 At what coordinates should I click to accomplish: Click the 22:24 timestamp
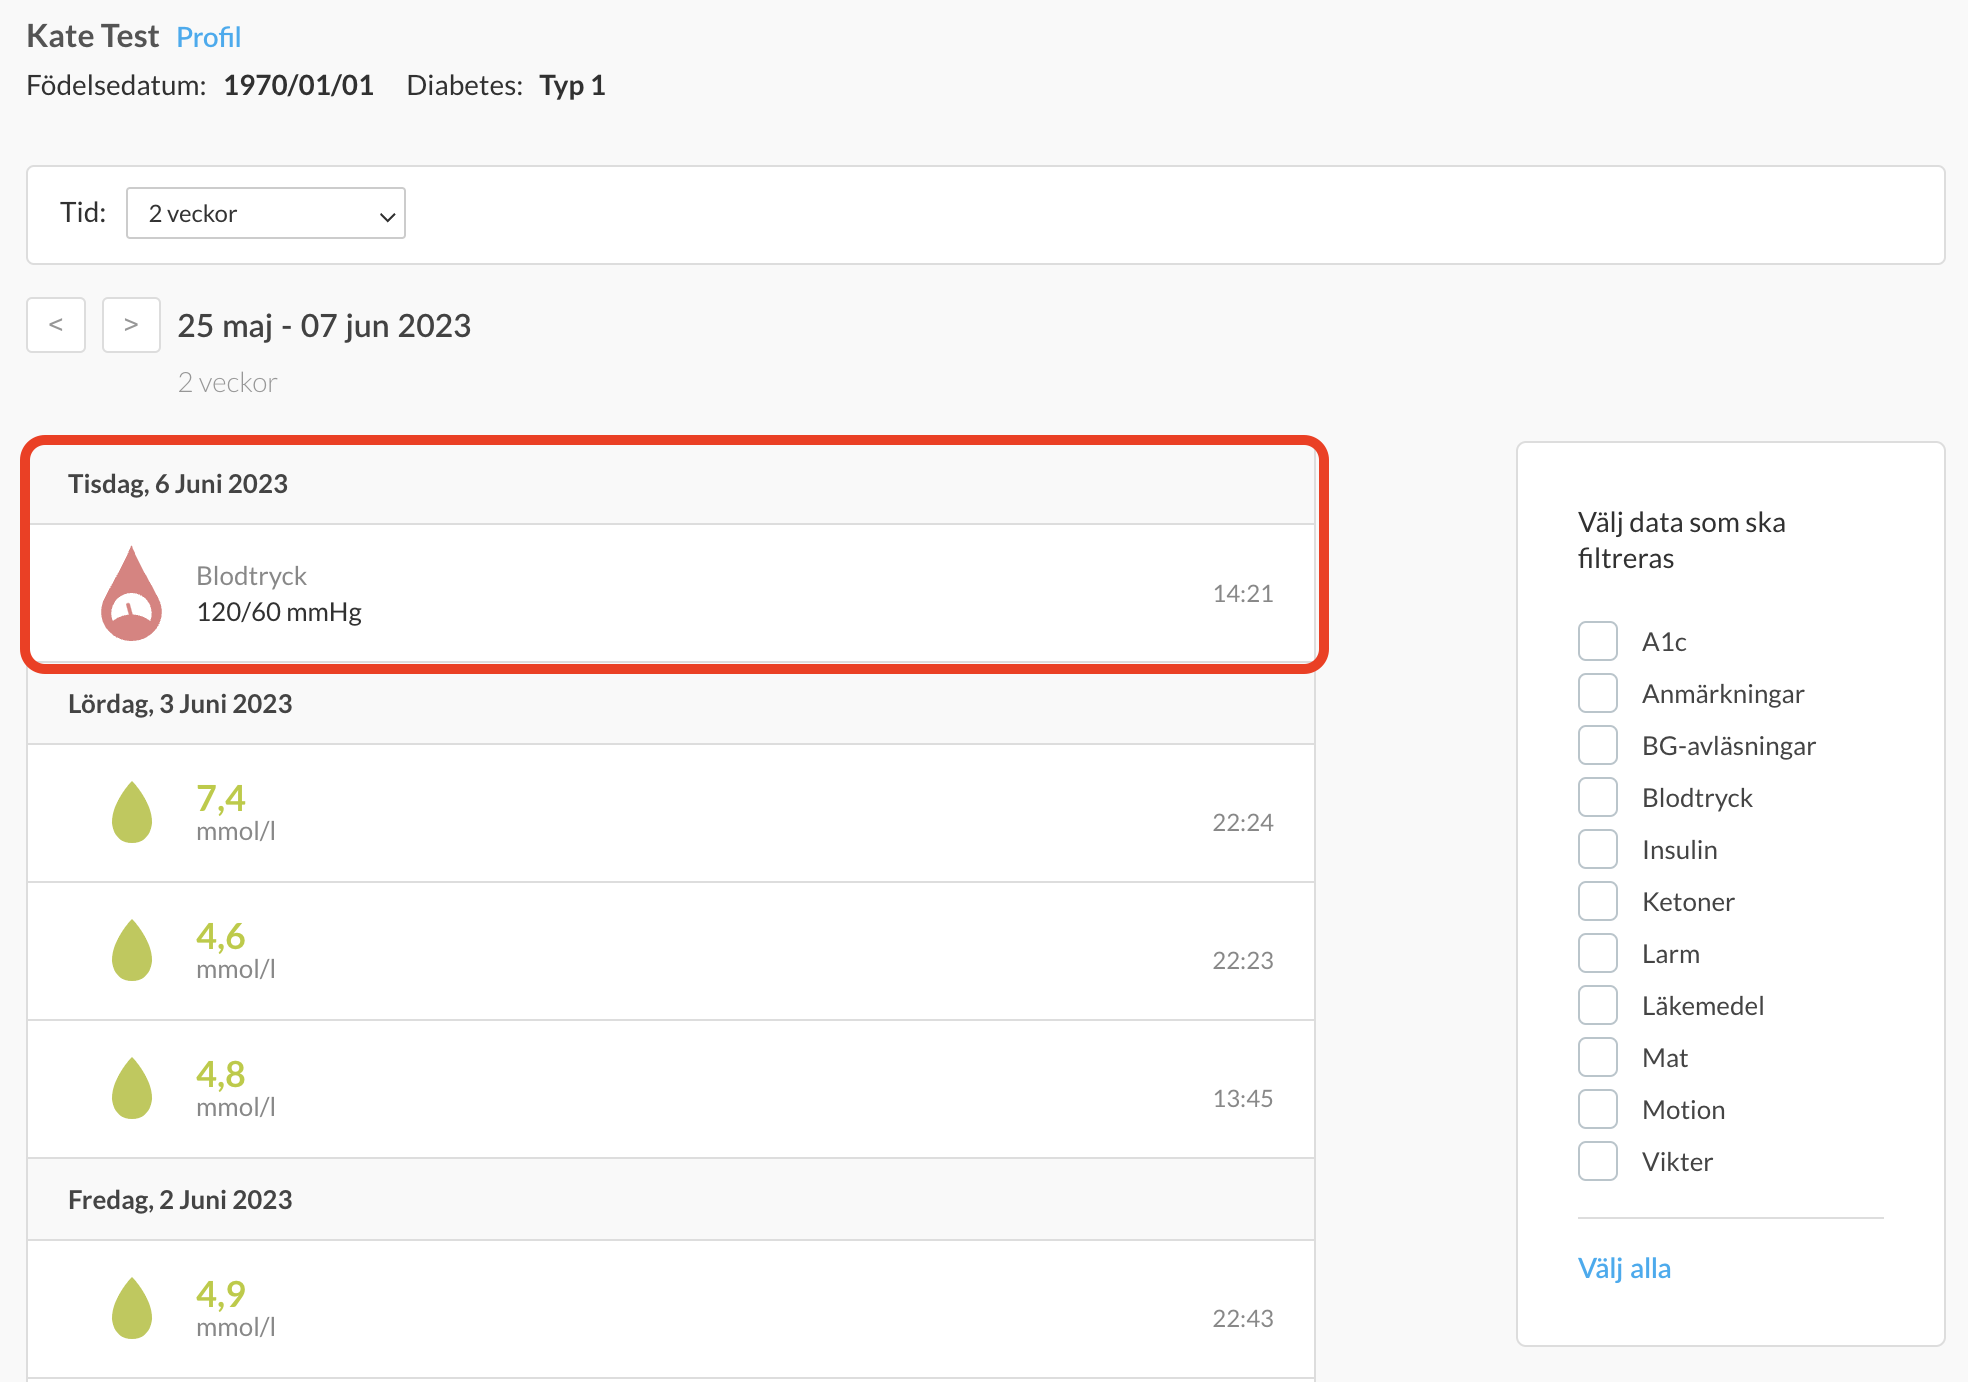pos(1243,823)
